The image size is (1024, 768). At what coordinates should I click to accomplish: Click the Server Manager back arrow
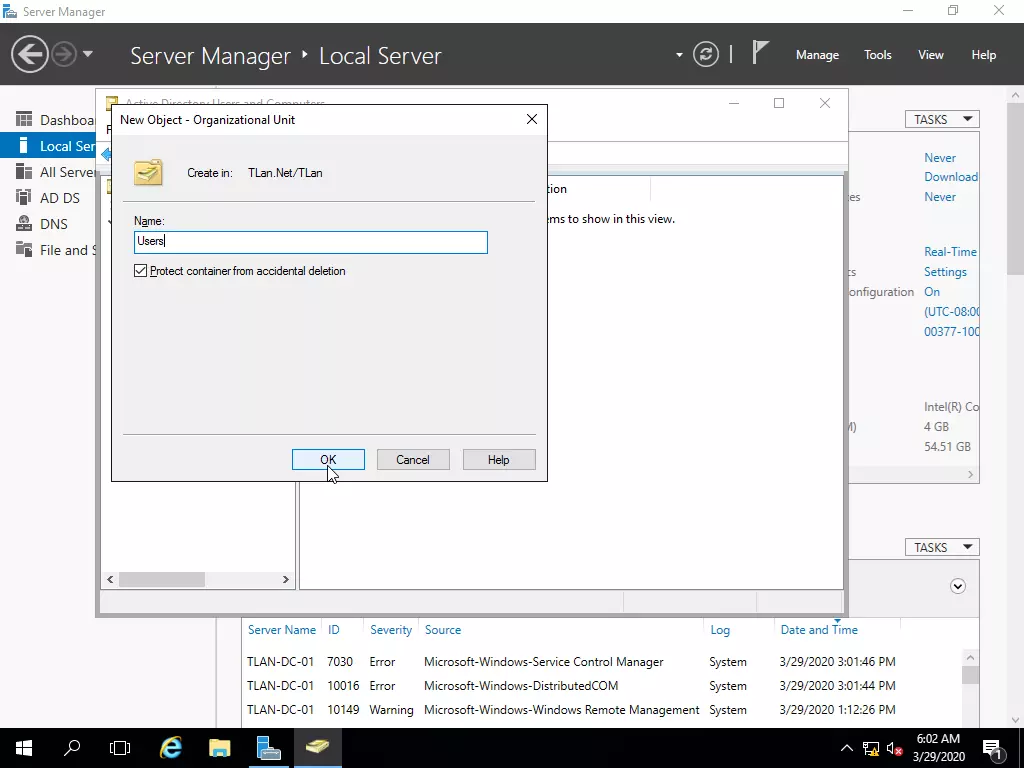click(x=29, y=54)
